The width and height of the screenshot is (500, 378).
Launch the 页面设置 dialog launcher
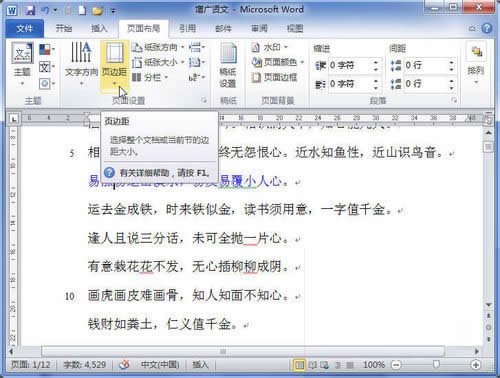click(204, 100)
